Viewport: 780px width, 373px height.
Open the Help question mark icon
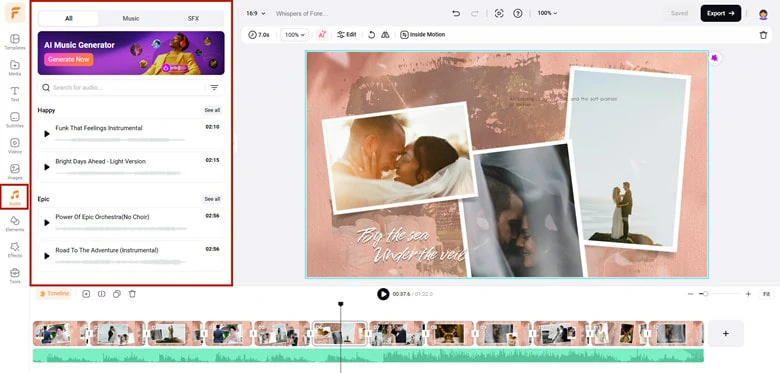coord(518,13)
